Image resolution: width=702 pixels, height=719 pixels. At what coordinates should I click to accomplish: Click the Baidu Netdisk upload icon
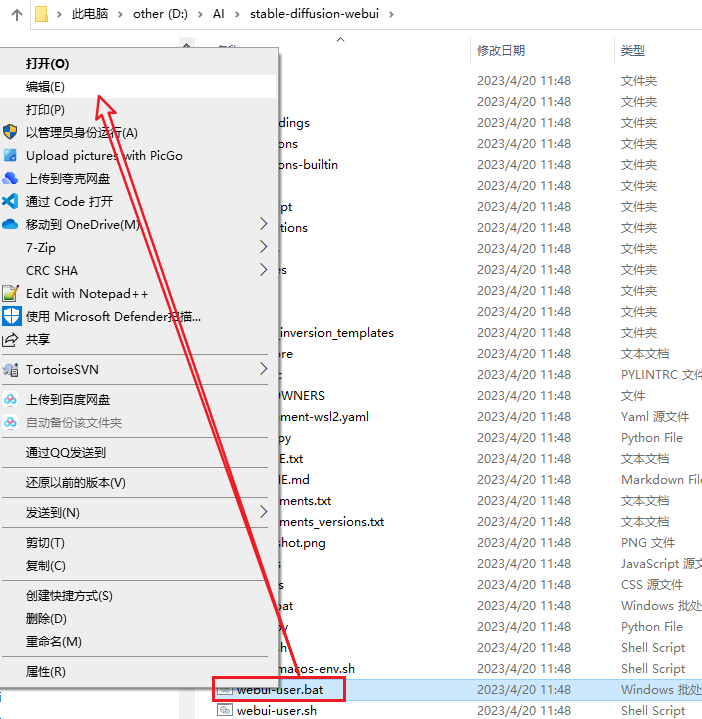[10, 399]
